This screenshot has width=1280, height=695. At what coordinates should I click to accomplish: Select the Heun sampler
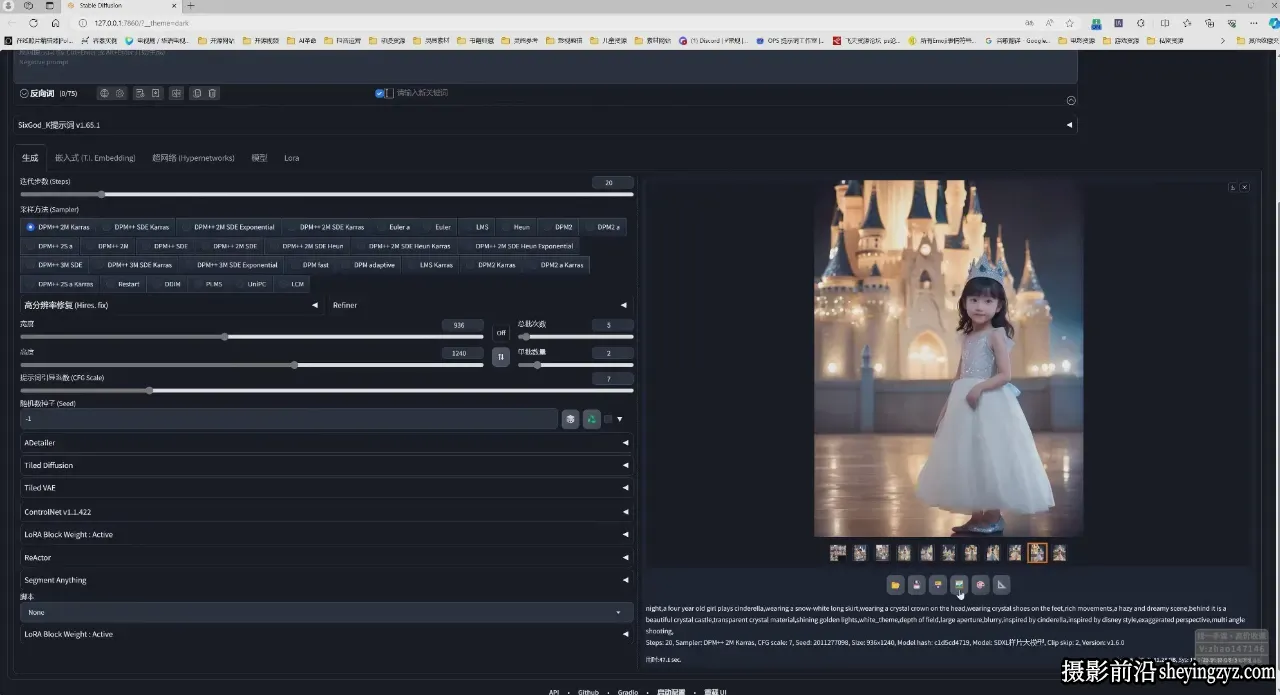(x=516, y=227)
